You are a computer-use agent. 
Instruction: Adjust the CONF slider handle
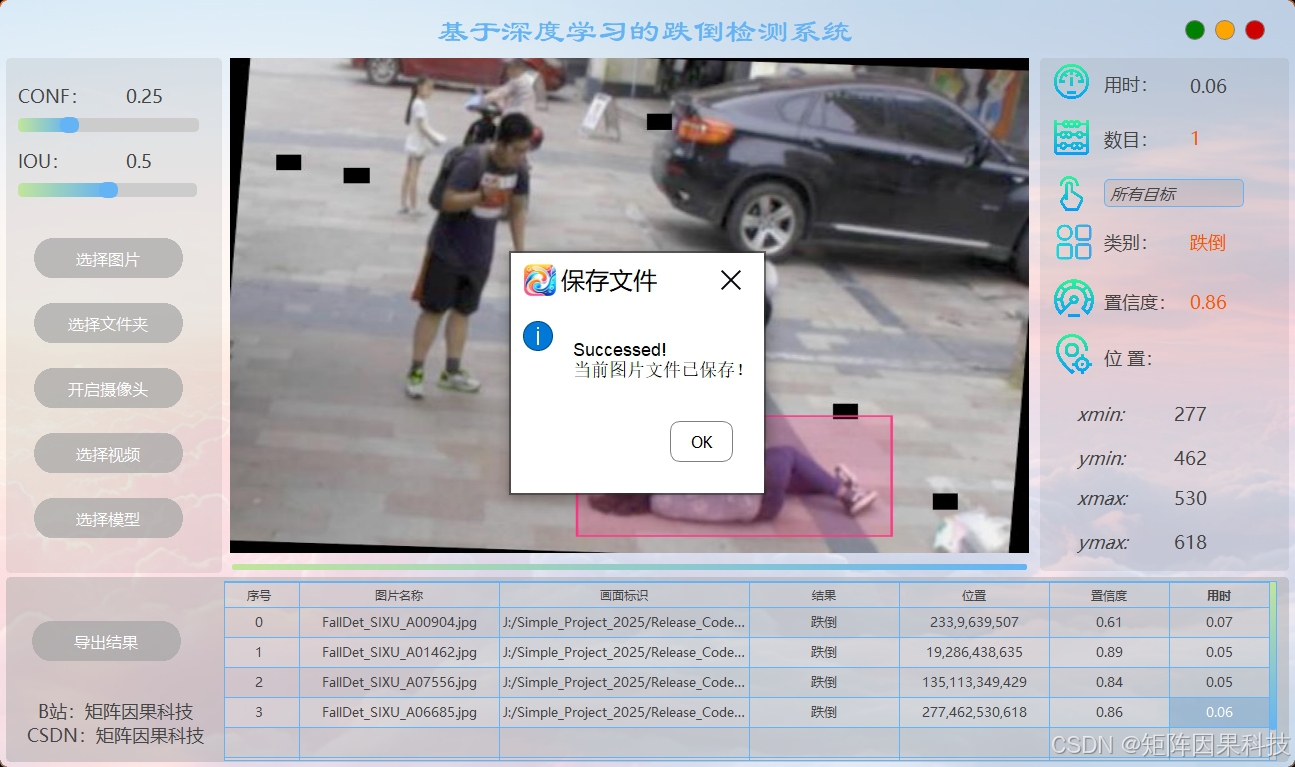tap(69, 125)
